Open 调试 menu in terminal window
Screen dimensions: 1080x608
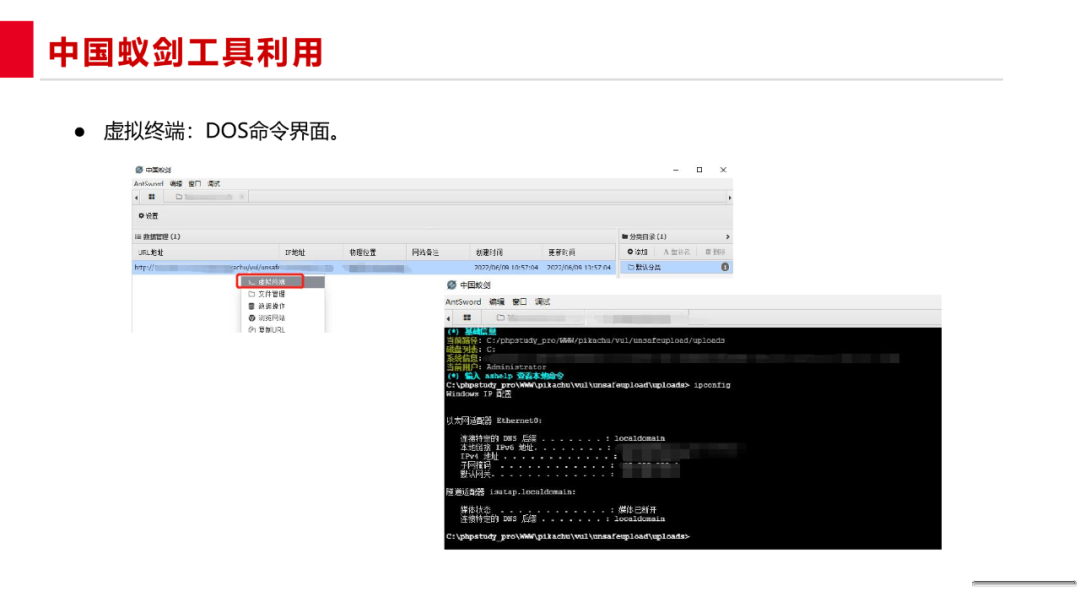point(542,302)
